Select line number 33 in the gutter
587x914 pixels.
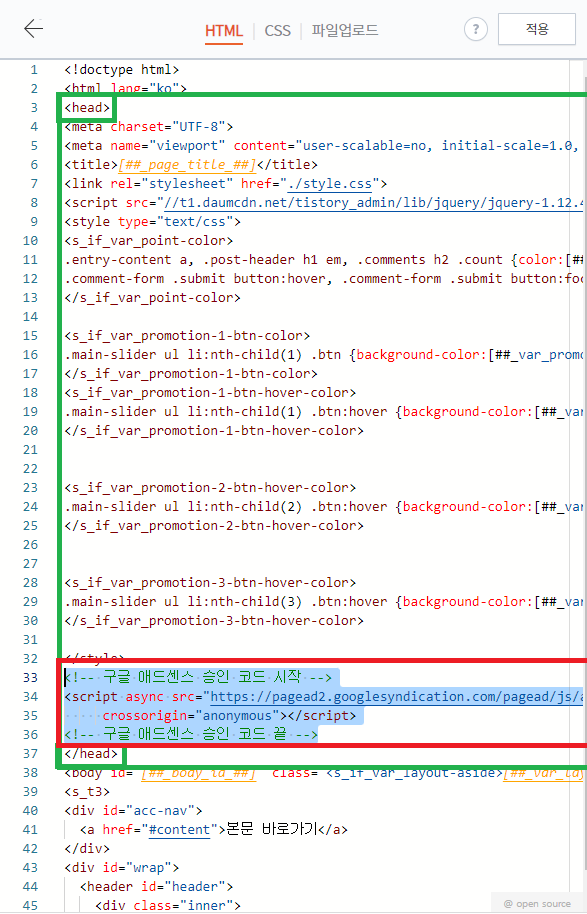pyautogui.click(x=30, y=677)
